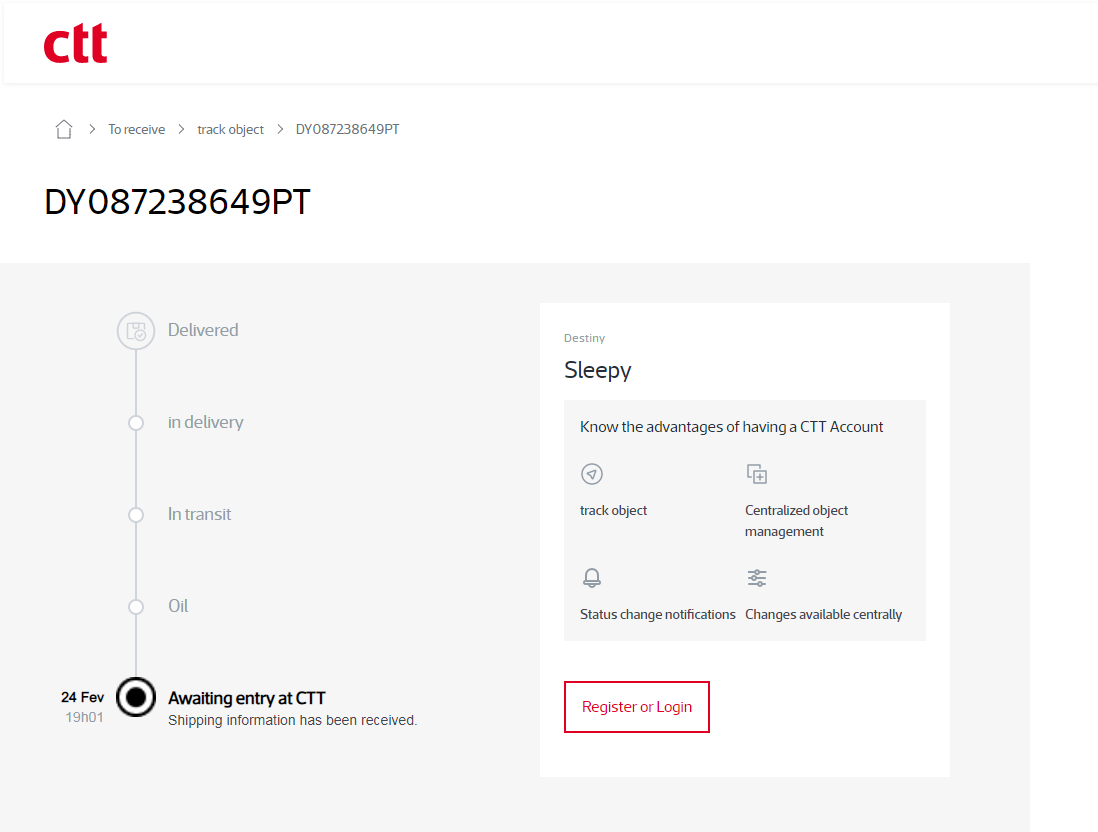Select the Awaiting entry at CTT marker
Viewport: 1098px width, 832px height.
pyautogui.click(x=136, y=697)
